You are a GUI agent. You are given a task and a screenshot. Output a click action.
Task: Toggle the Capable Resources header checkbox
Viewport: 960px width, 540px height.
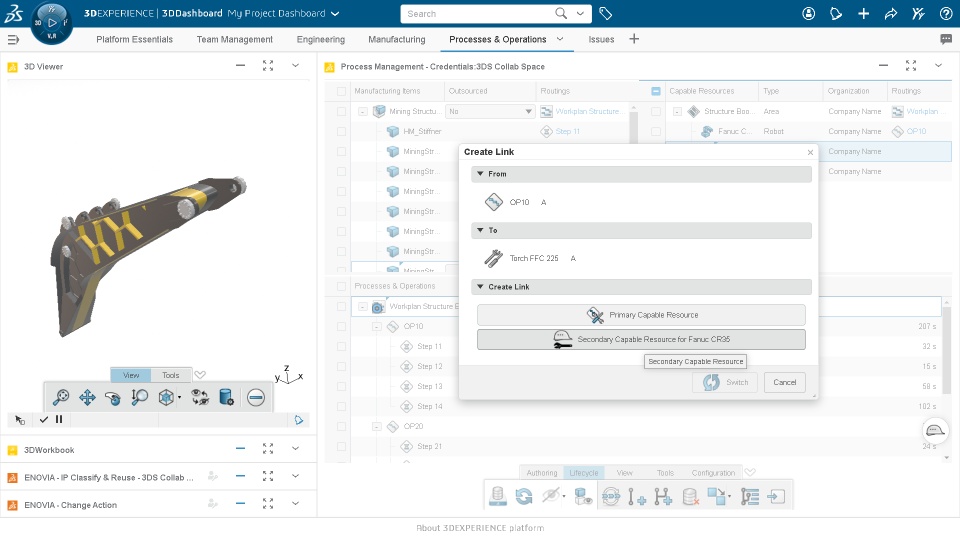coord(656,91)
